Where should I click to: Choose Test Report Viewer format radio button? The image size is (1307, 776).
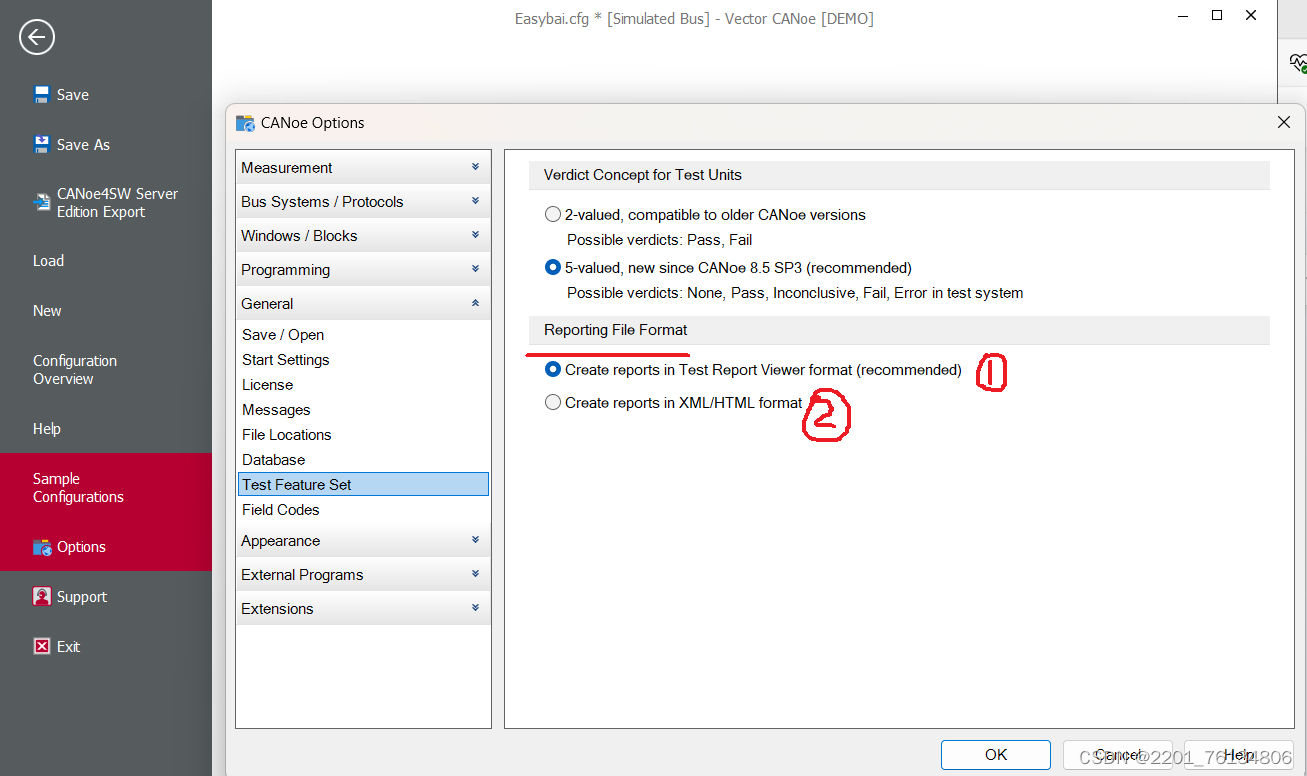click(553, 370)
